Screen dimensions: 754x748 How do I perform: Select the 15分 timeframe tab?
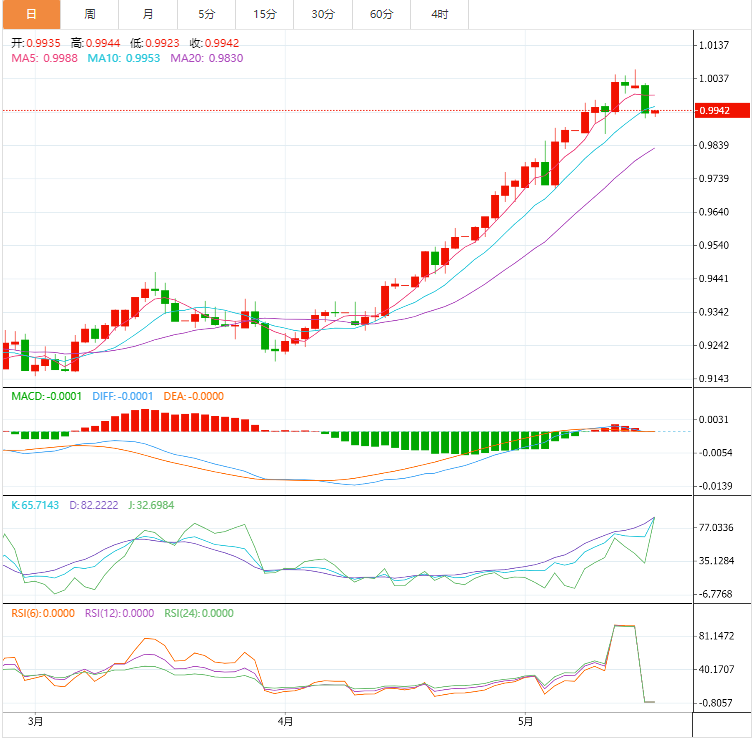point(265,14)
